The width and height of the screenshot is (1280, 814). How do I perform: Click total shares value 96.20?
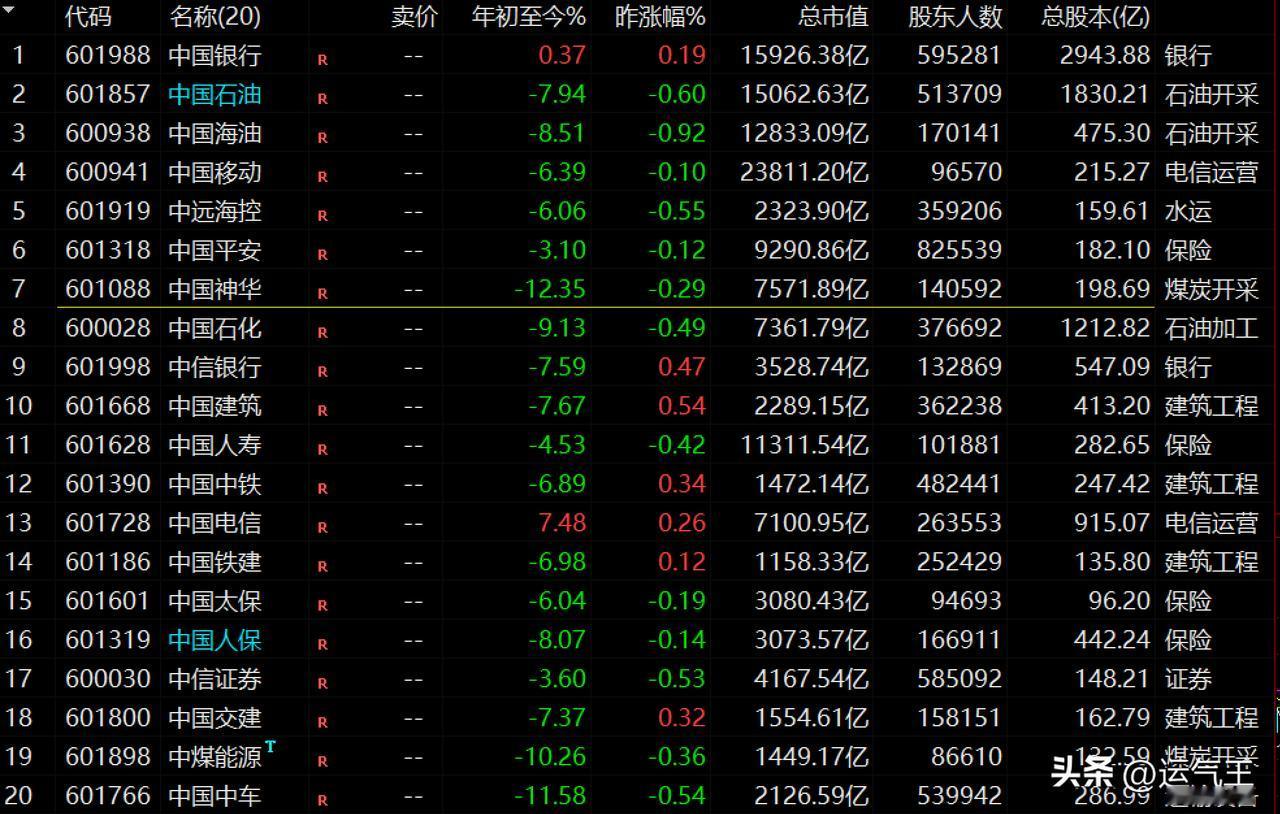click(1119, 601)
